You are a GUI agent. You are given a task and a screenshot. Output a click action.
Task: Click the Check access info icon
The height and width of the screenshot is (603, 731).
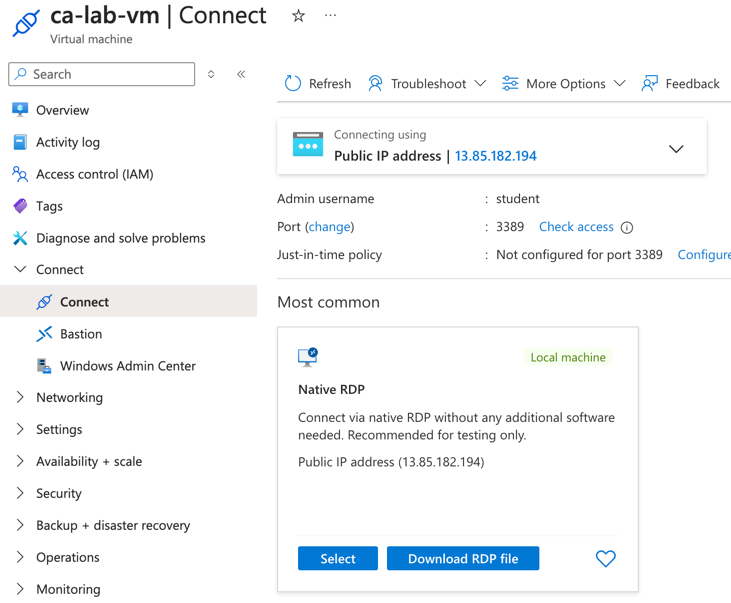(627, 228)
